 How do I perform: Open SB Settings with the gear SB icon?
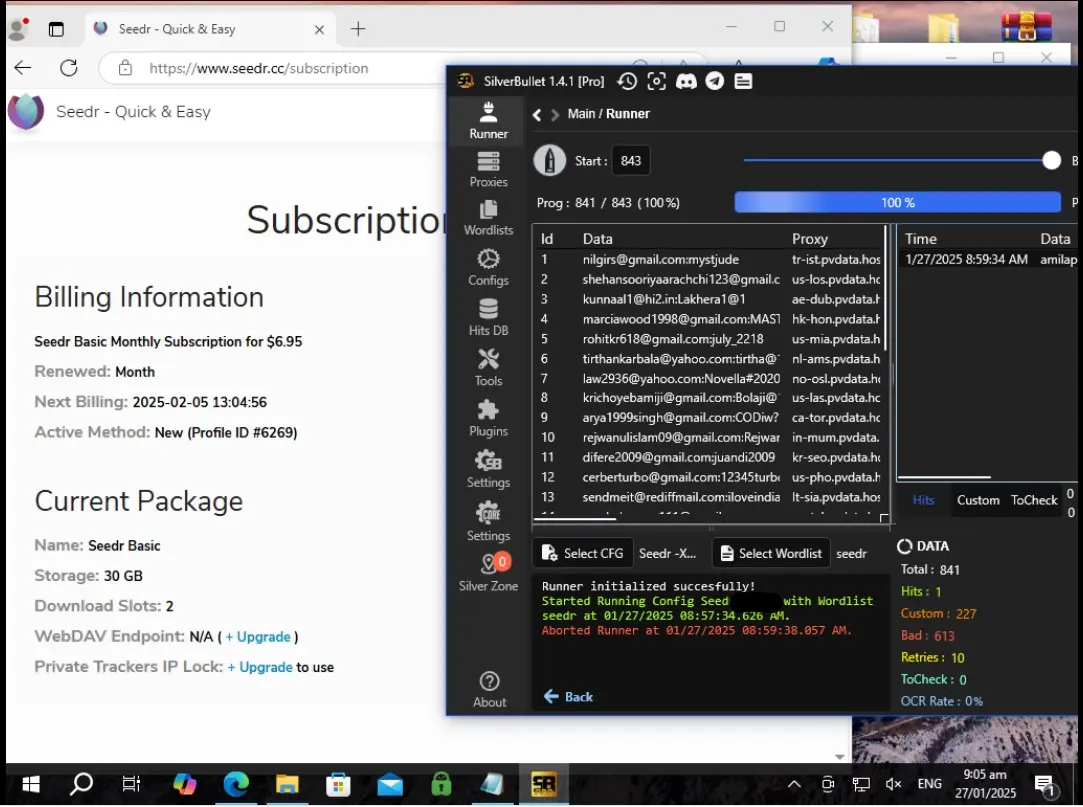[488, 469]
